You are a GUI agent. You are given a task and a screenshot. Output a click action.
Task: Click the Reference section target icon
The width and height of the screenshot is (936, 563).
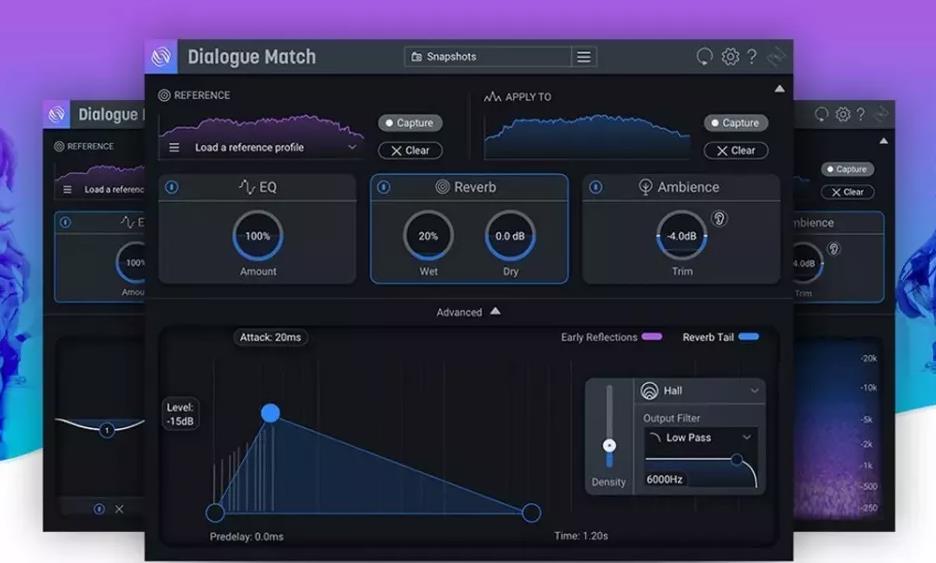164,95
